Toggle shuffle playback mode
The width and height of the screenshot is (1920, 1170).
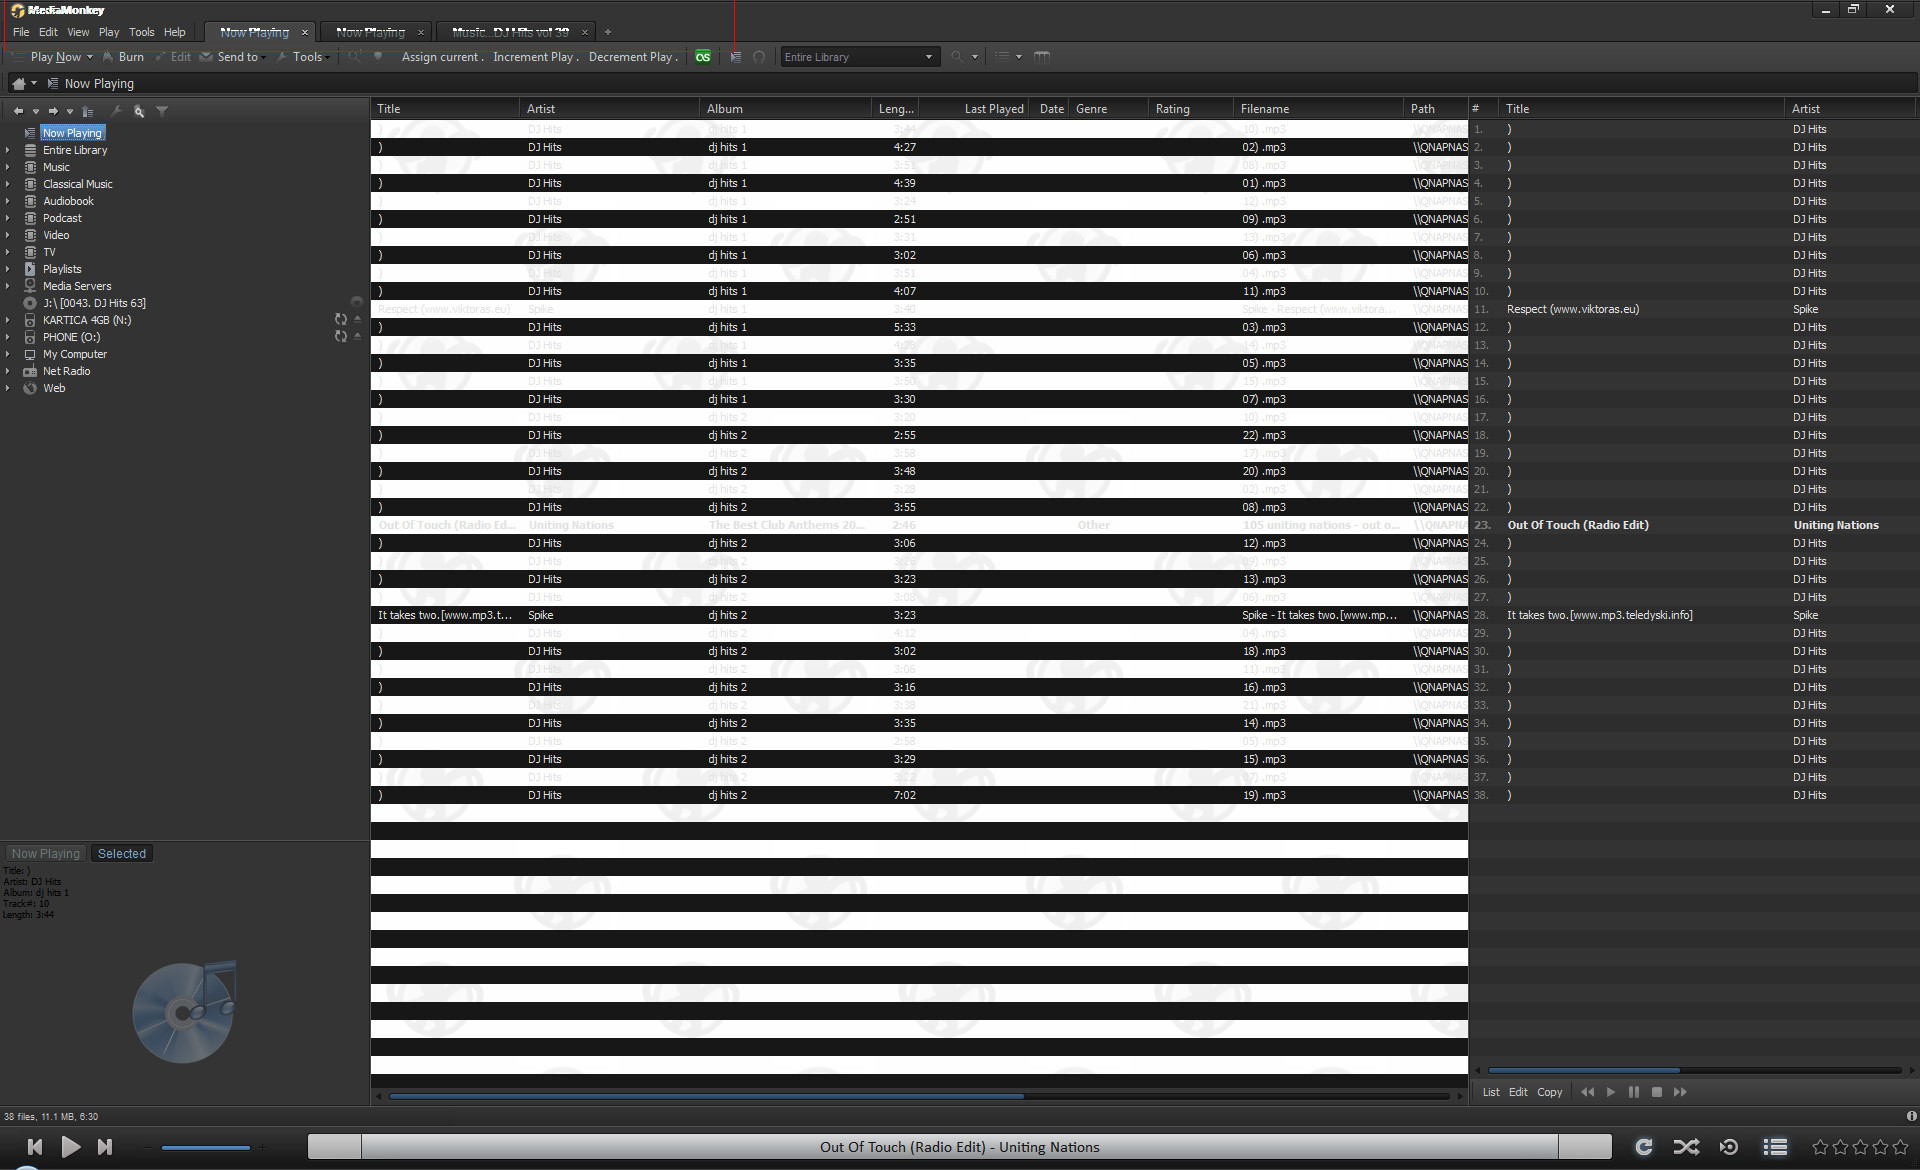(1686, 1147)
